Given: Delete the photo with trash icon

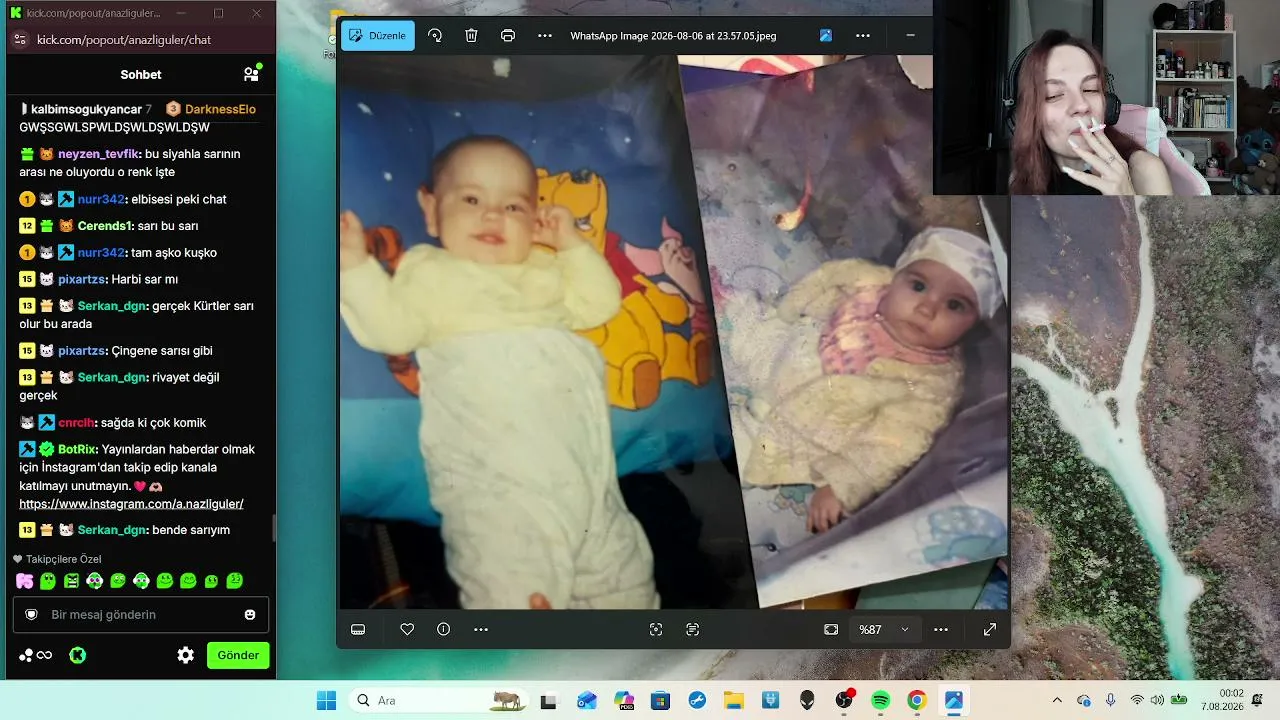Looking at the screenshot, I should (x=471, y=36).
